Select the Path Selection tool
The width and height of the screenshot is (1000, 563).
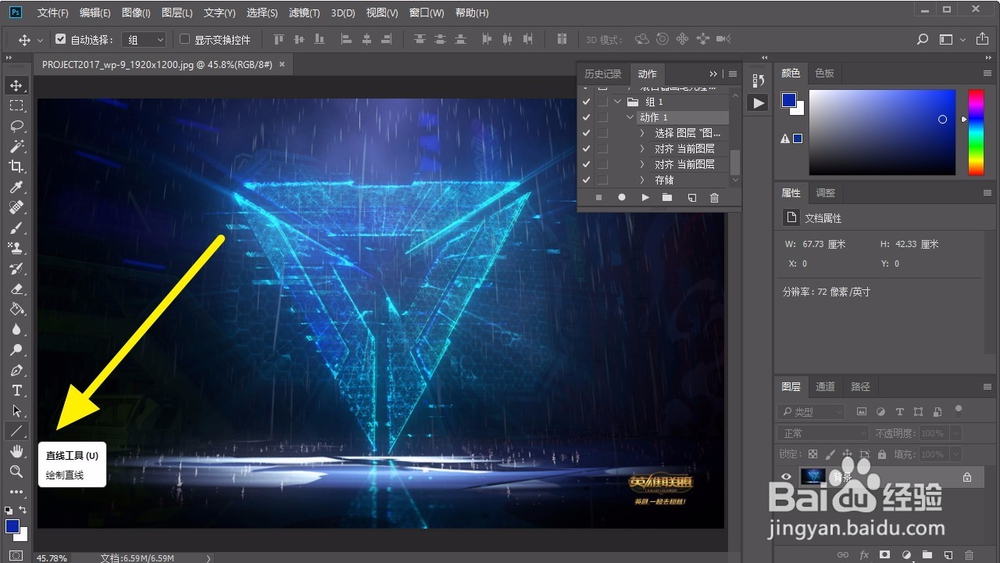click(17, 411)
